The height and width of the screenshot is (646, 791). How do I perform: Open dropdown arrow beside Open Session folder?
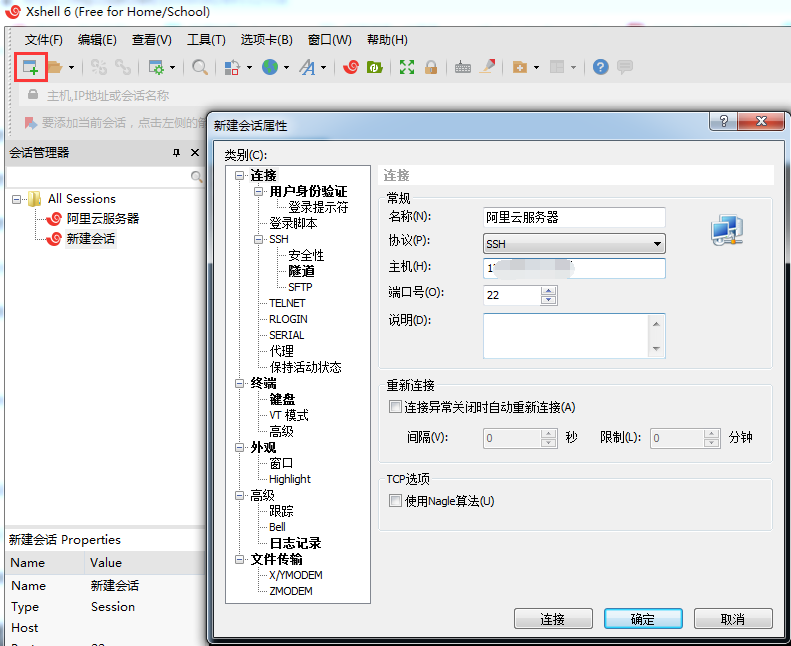(71, 67)
